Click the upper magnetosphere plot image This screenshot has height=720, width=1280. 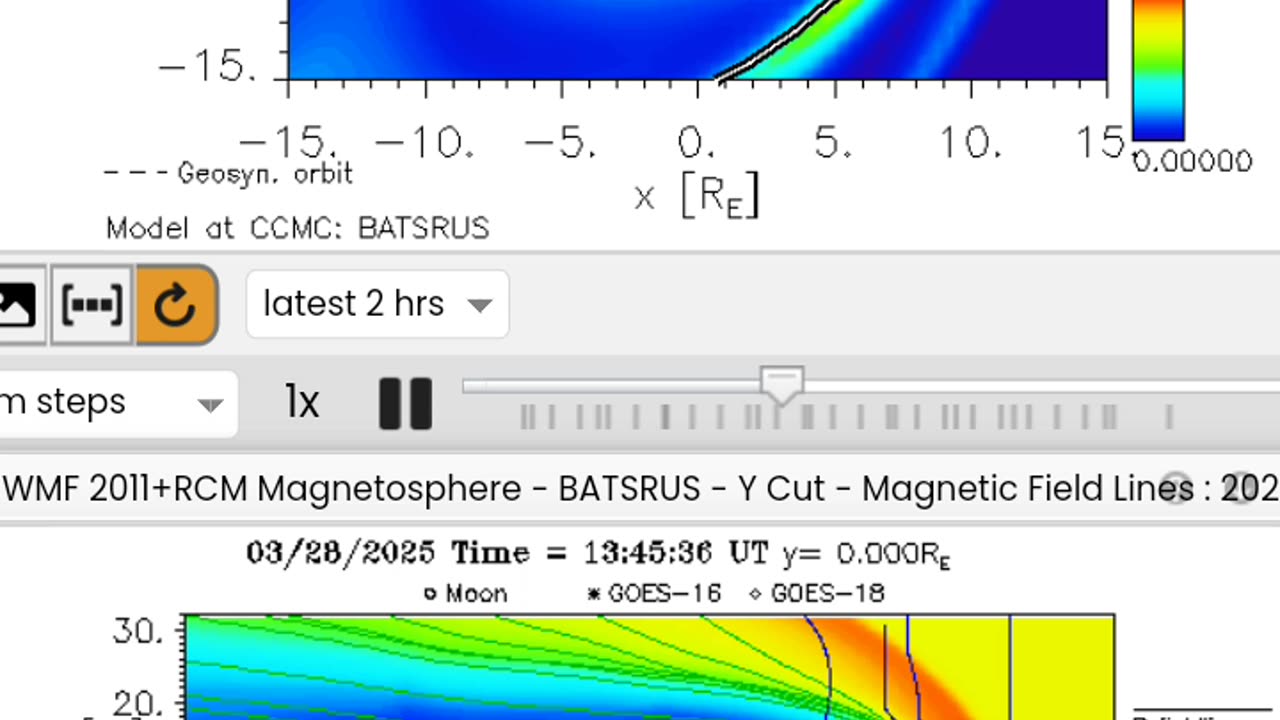click(697, 40)
